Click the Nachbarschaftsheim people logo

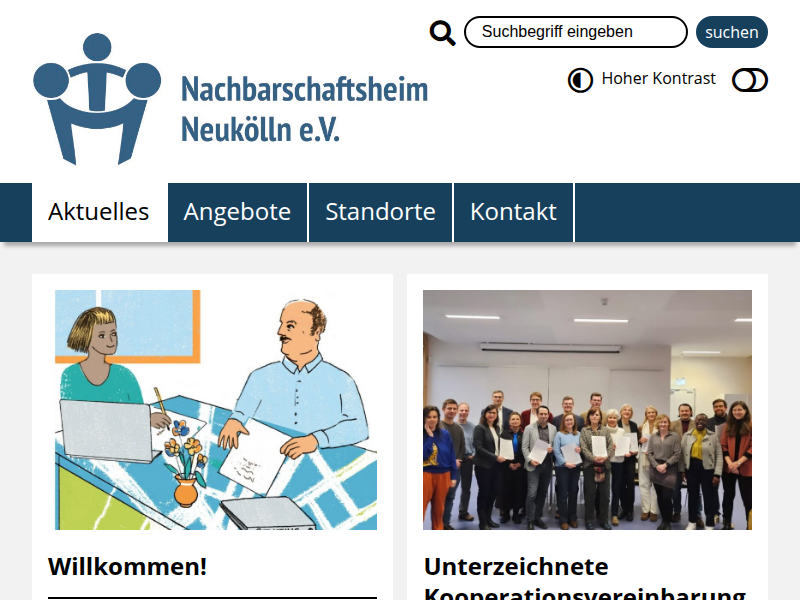pos(97,99)
